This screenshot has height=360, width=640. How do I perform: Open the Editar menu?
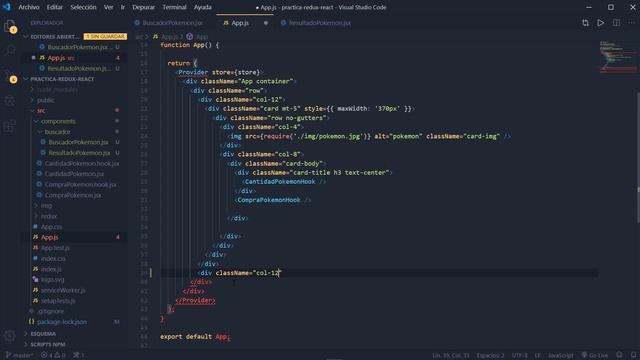(55, 7)
